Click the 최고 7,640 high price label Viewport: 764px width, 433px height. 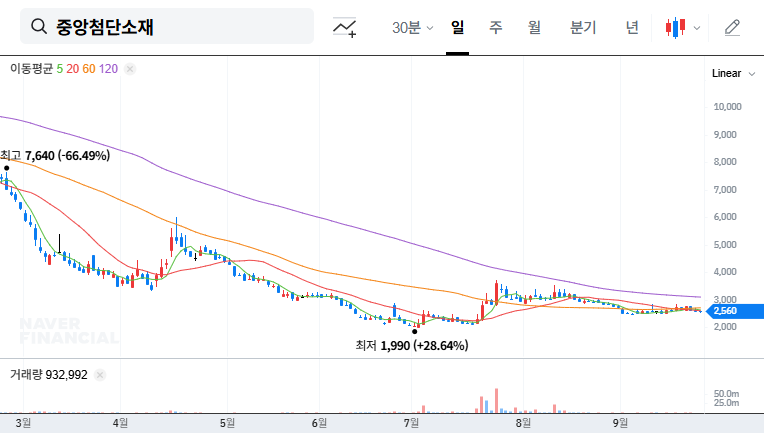point(55,155)
